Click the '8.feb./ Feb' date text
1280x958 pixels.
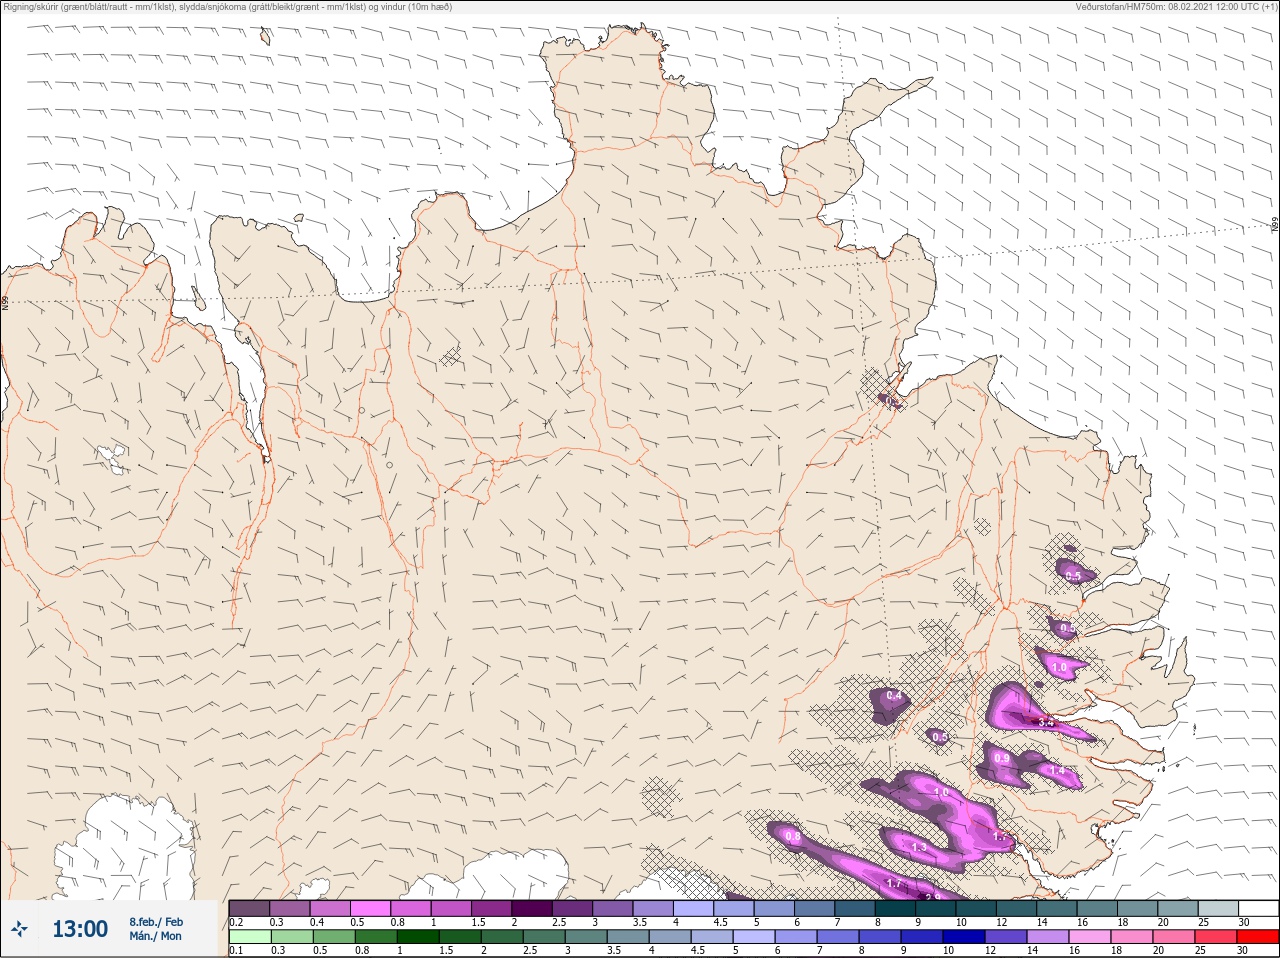pos(156,921)
